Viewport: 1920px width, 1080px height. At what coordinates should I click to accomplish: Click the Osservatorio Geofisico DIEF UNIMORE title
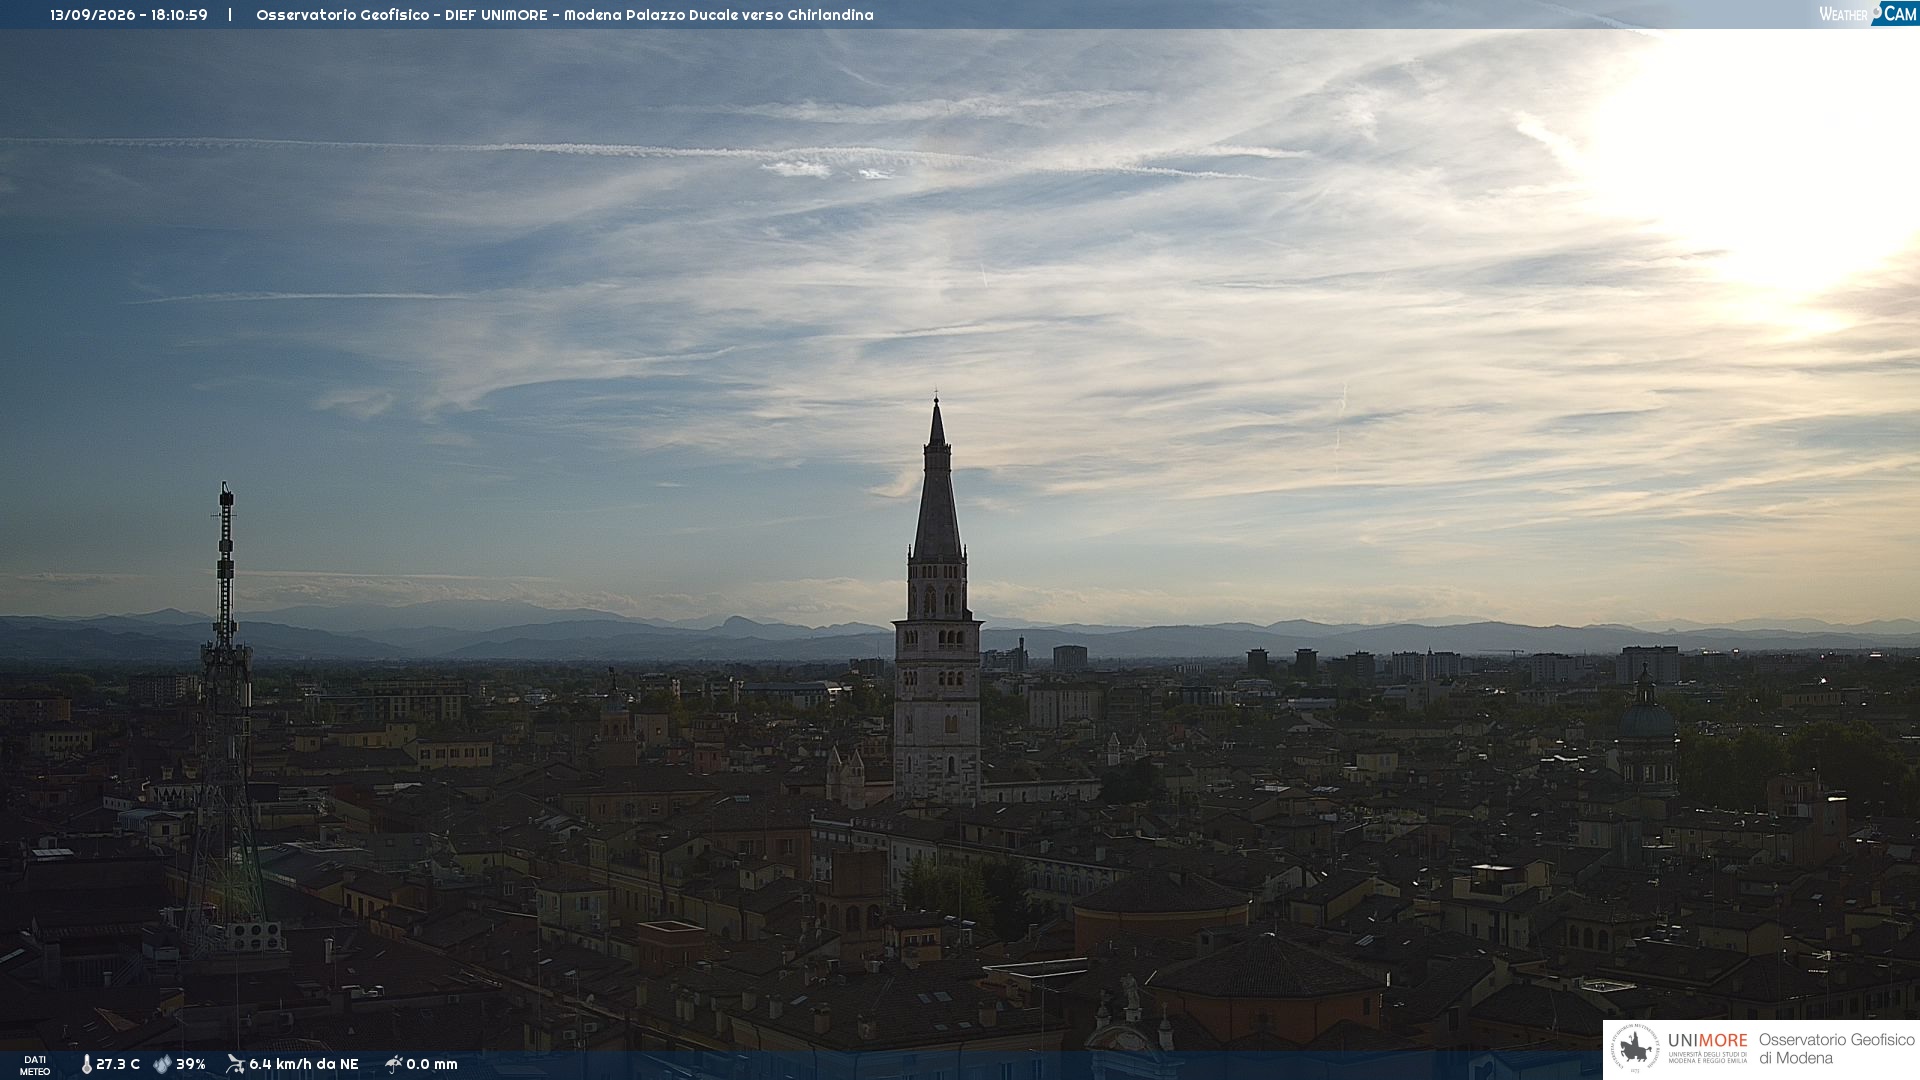(x=565, y=15)
